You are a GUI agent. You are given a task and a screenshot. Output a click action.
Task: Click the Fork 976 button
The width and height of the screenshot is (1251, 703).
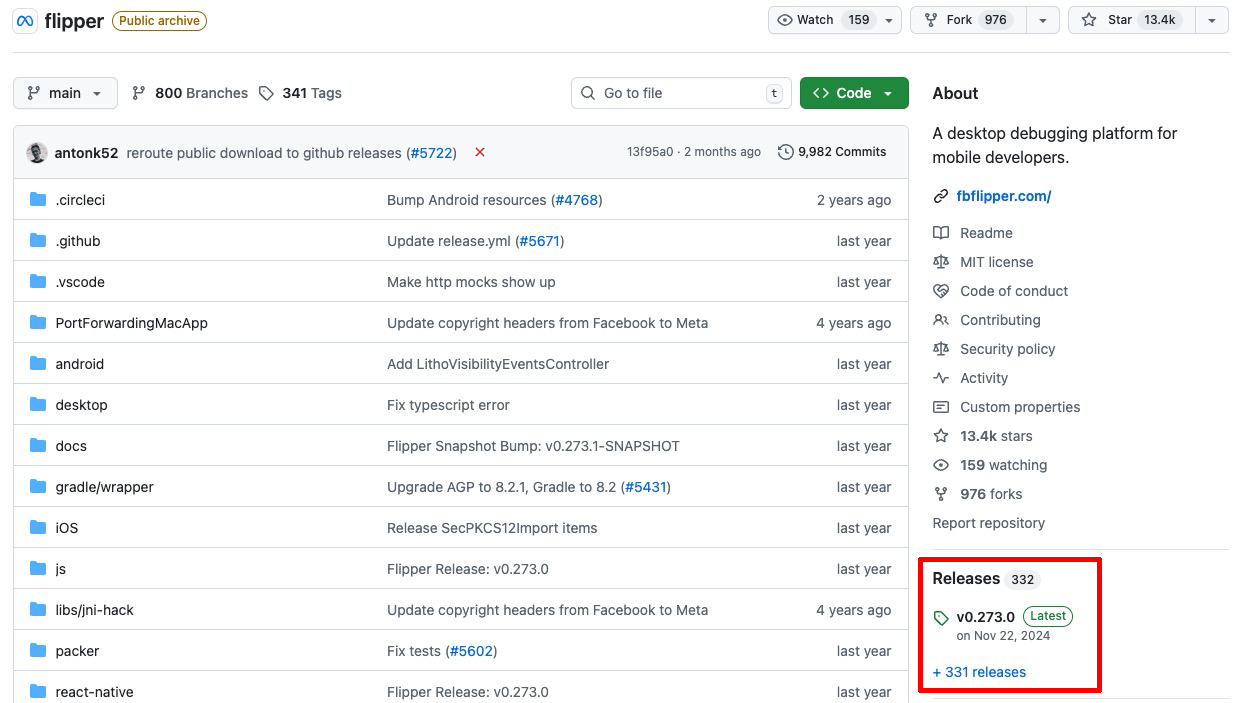tap(968, 20)
